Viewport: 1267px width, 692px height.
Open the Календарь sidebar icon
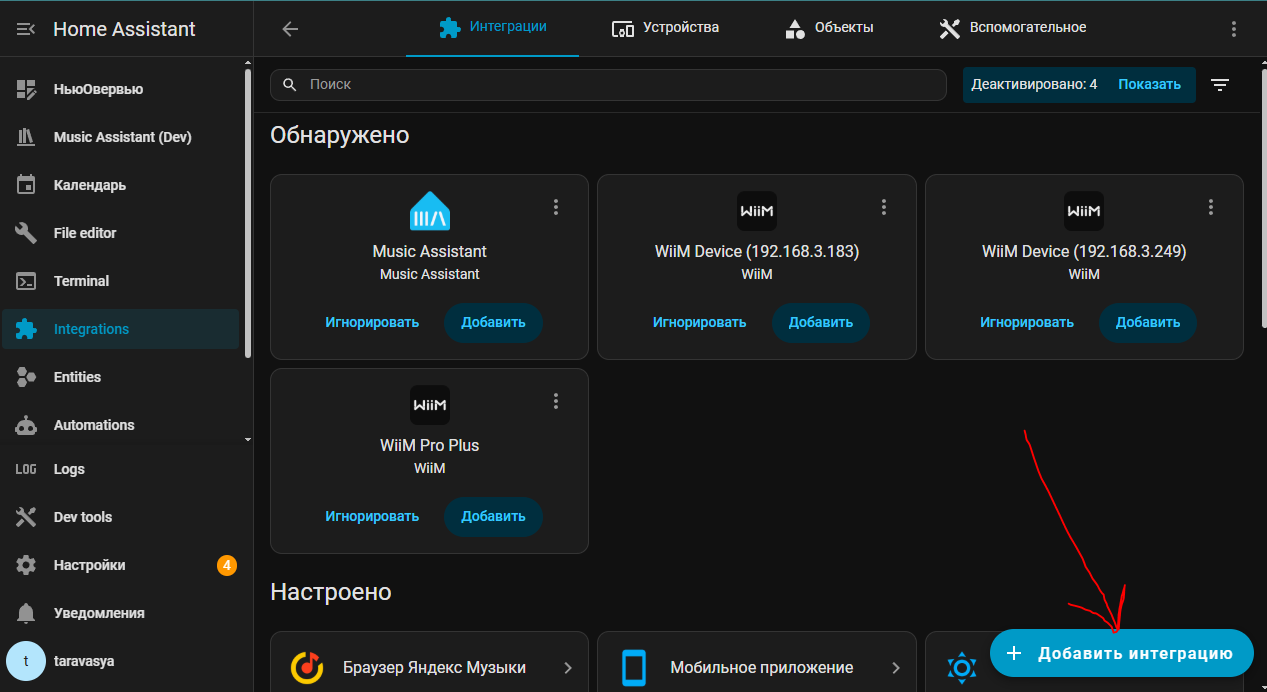[26, 185]
